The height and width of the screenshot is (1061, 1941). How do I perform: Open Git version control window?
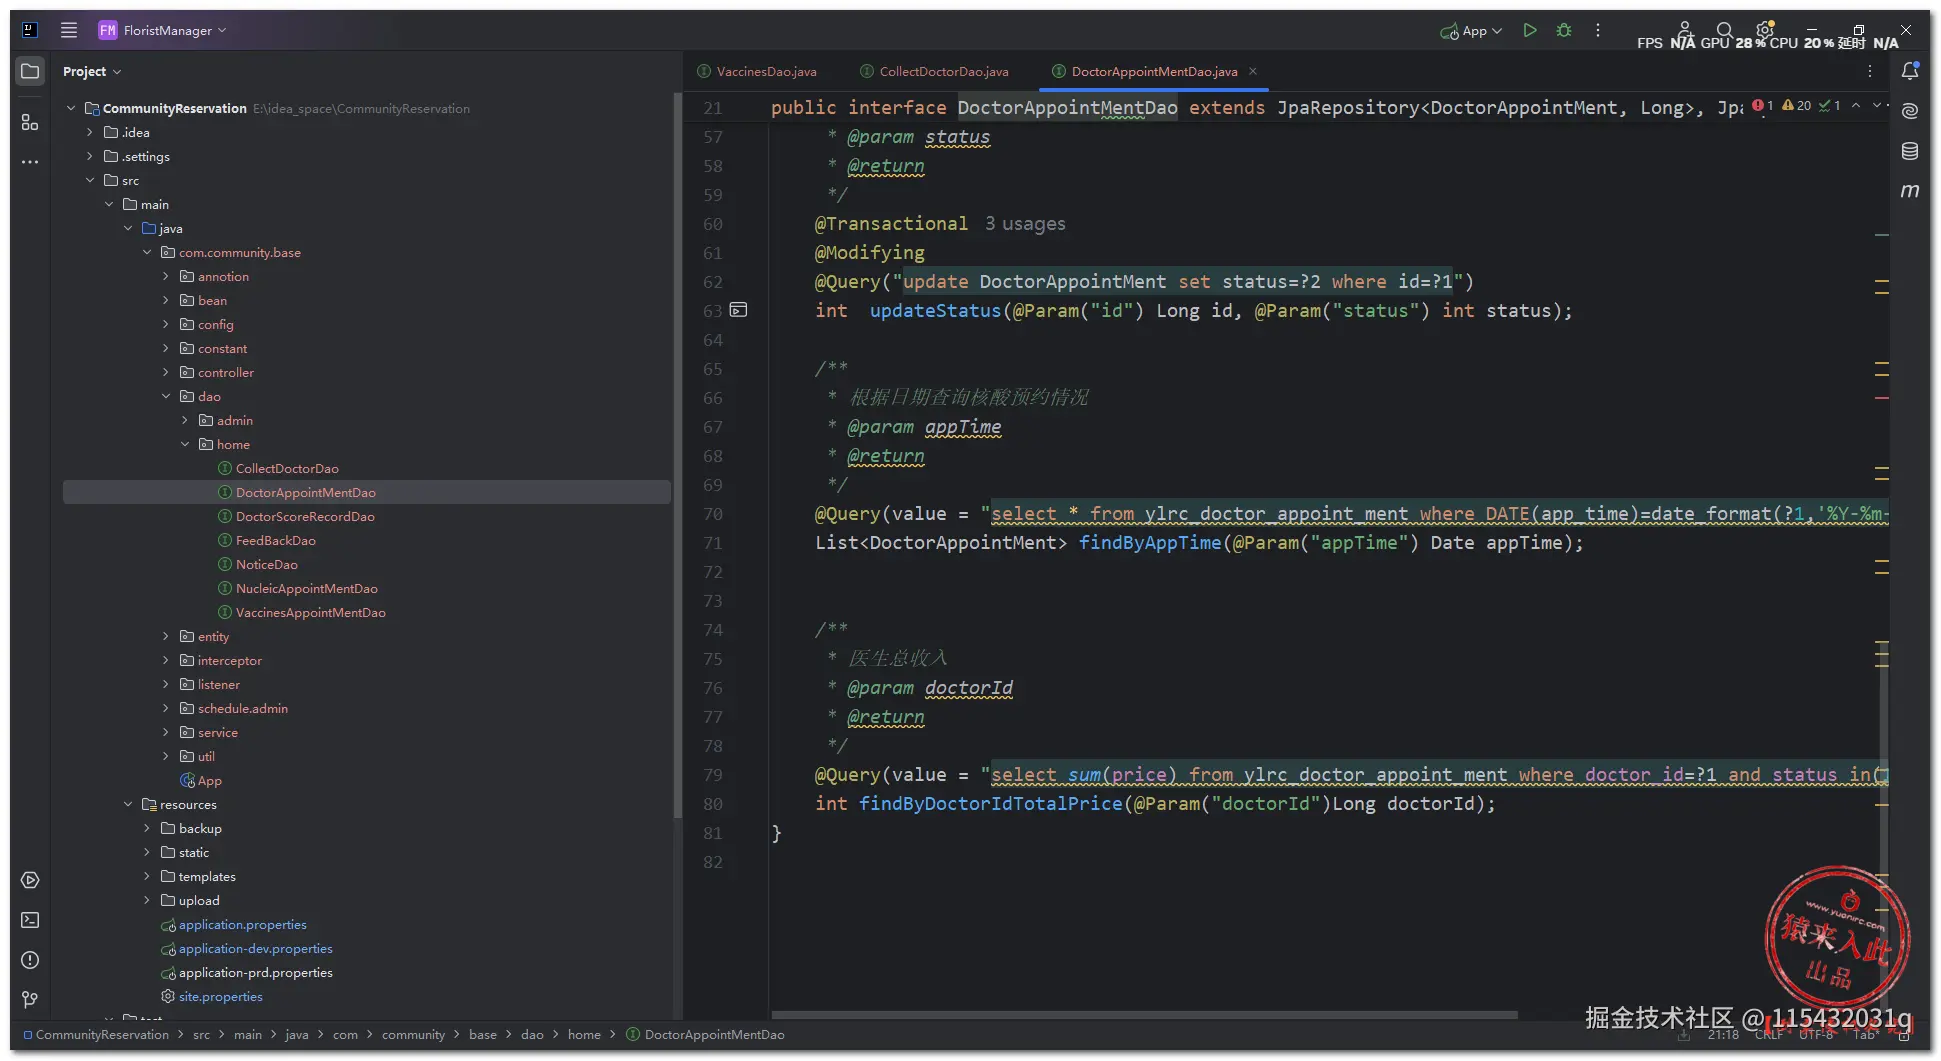[30, 999]
